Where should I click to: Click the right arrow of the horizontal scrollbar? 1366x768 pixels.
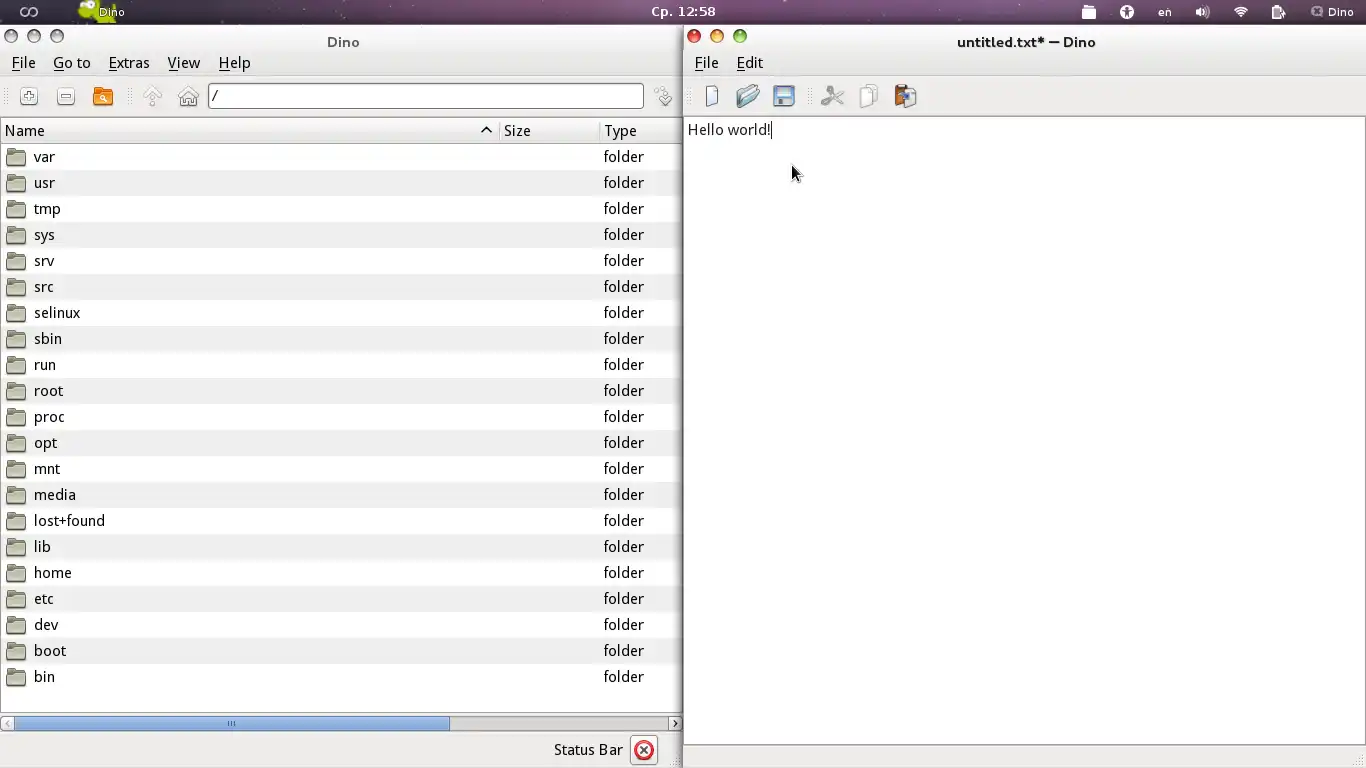click(675, 724)
